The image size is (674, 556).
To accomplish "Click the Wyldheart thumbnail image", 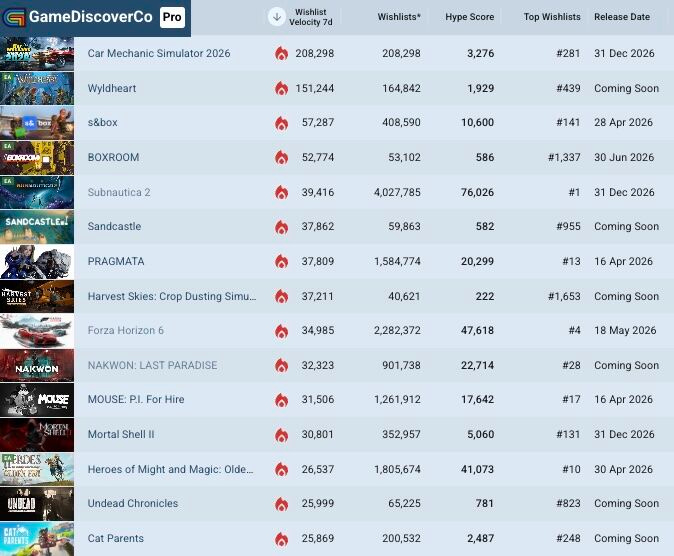I will pos(37,89).
